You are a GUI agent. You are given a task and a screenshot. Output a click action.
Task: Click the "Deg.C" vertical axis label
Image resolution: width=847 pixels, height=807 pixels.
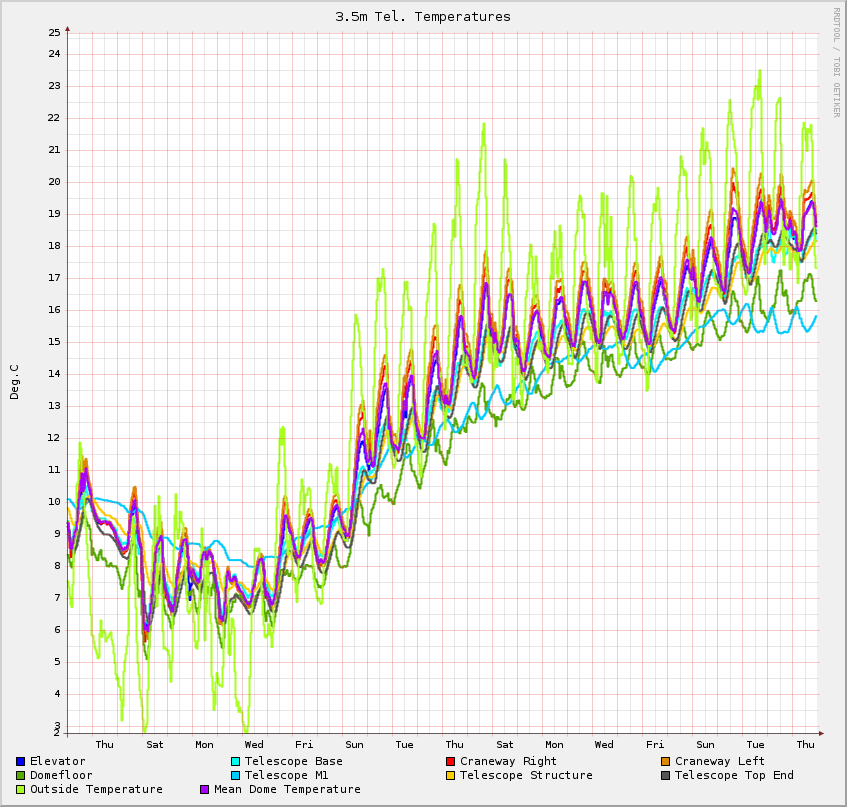14,382
